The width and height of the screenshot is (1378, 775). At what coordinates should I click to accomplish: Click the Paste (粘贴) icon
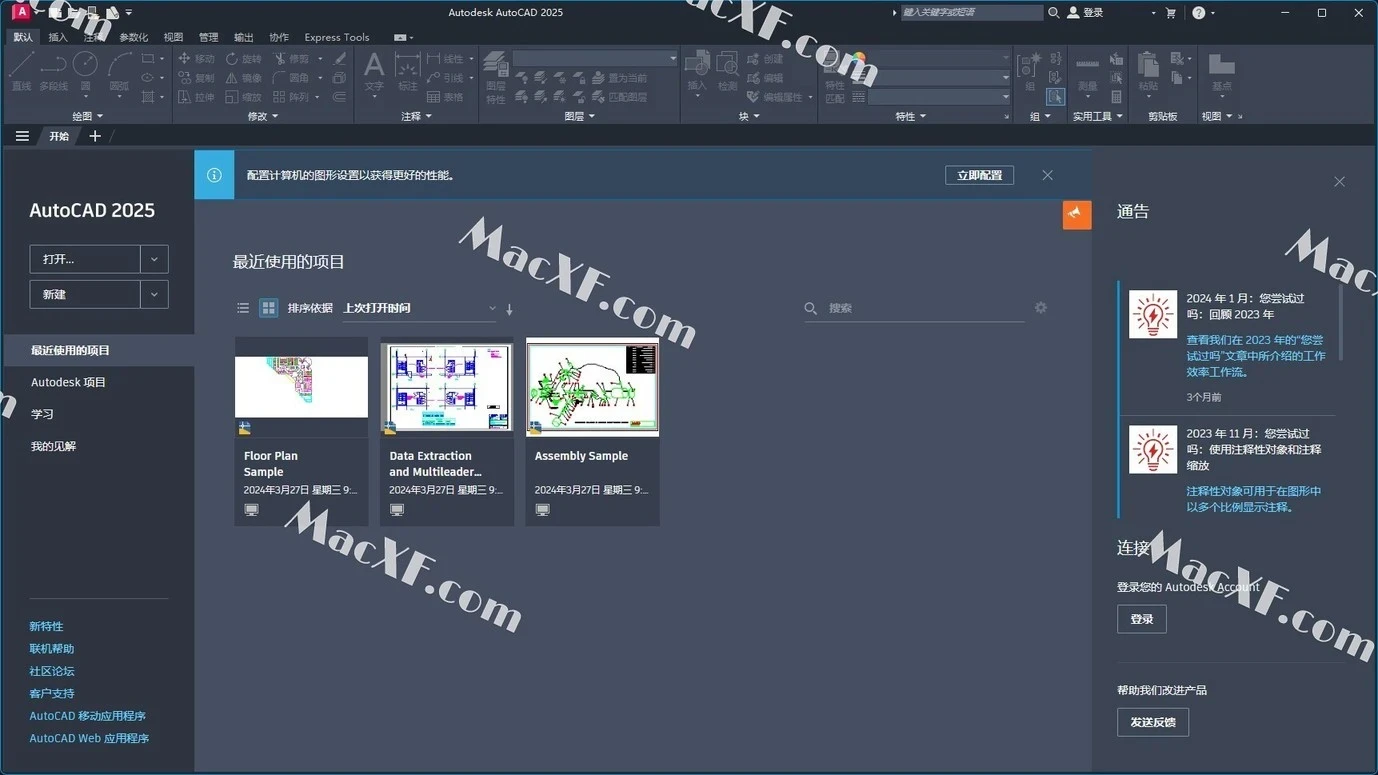coord(1148,72)
